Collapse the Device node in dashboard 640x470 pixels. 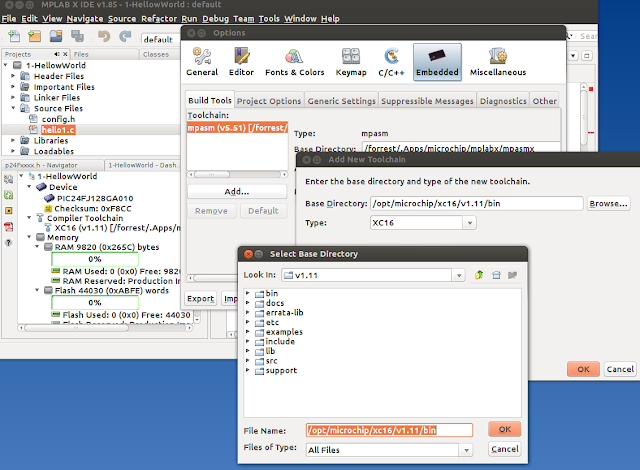[x=29, y=187]
